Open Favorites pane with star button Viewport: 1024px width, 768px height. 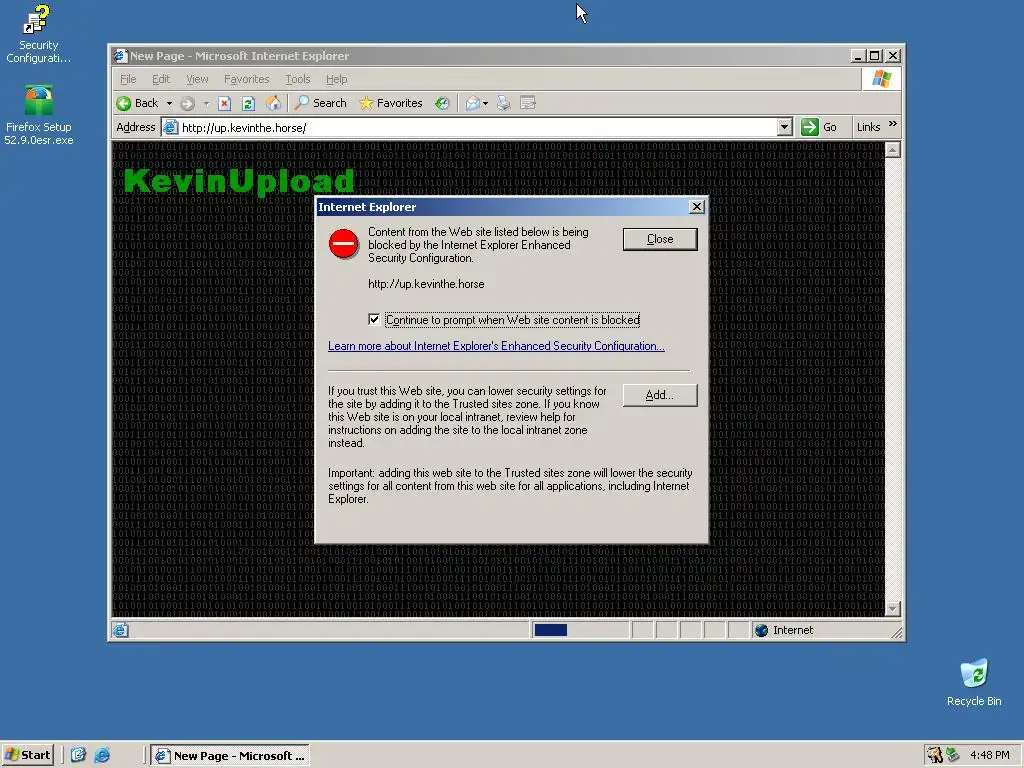(x=391, y=103)
